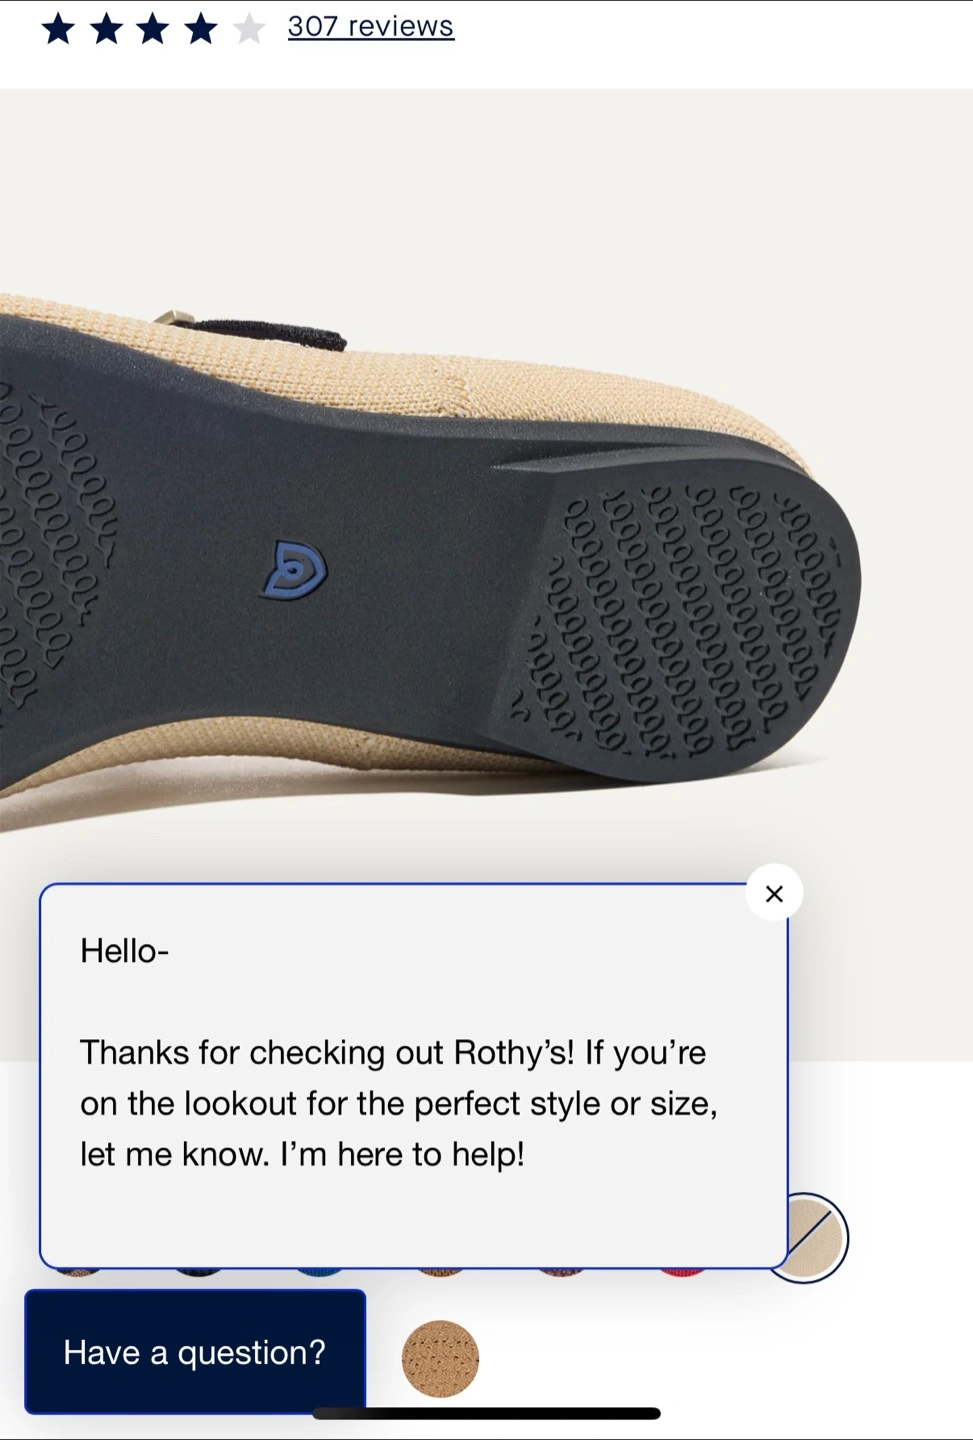Click the chat message about perfect style
This screenshot has width=973, height=1440.
tap(399, 1103)
